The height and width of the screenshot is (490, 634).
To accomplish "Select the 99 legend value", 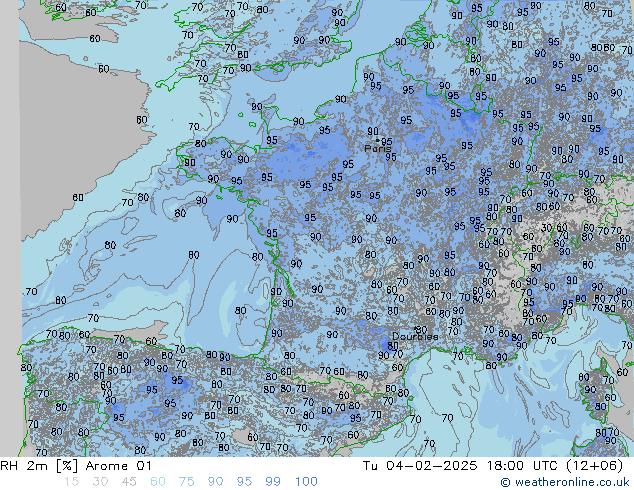I will tap(273, 482).
